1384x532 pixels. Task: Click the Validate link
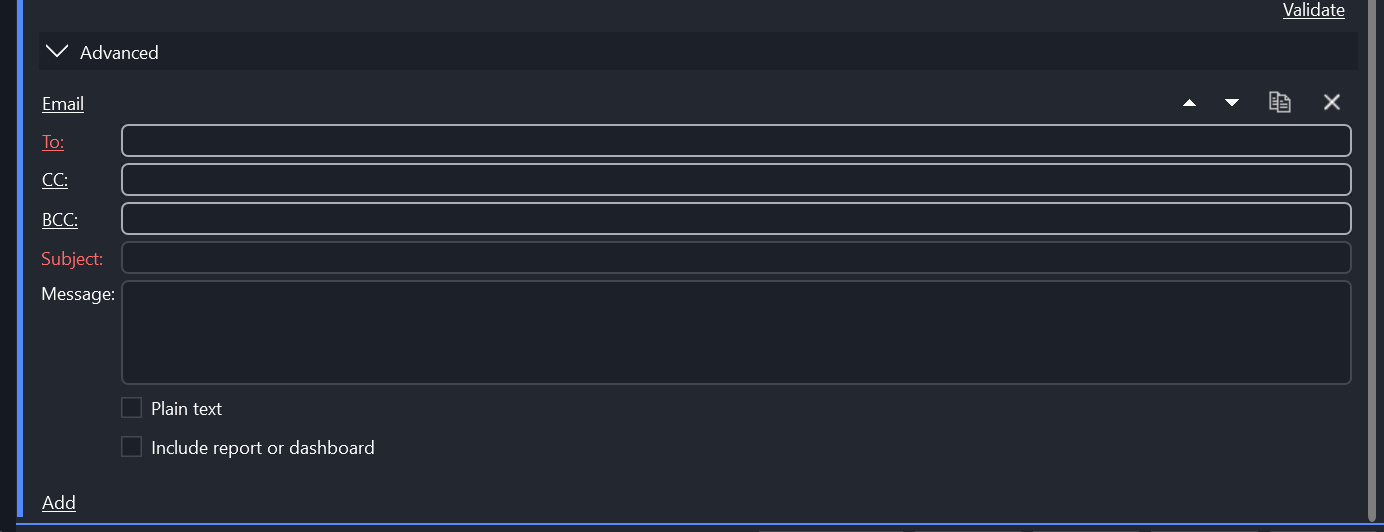click(1313, 10)
